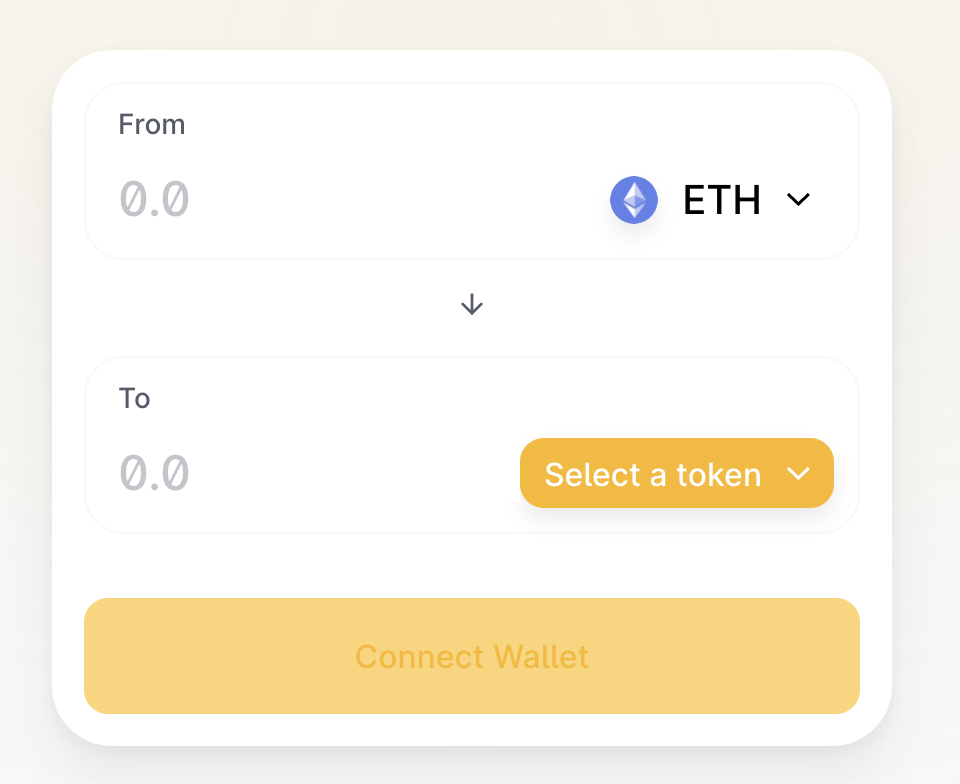Click the Ethereum diamond logo icon
The width and height of the screenshot is (960, 784).
634,200
